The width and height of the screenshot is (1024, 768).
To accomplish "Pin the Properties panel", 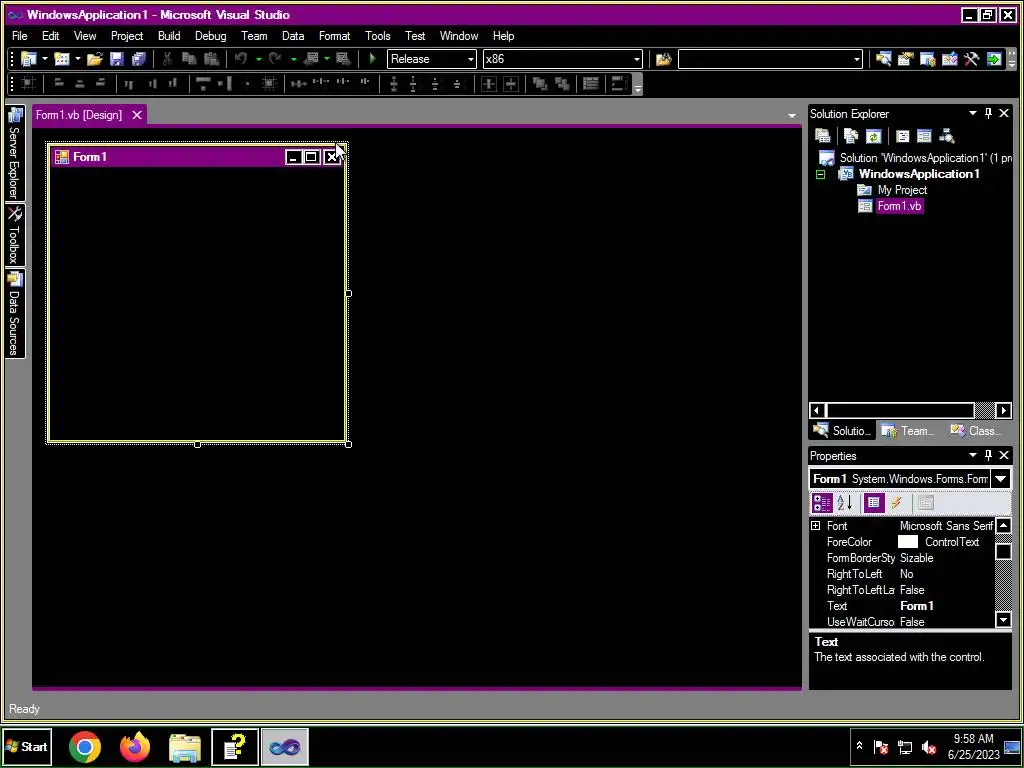I will click(x=988, y=455).
